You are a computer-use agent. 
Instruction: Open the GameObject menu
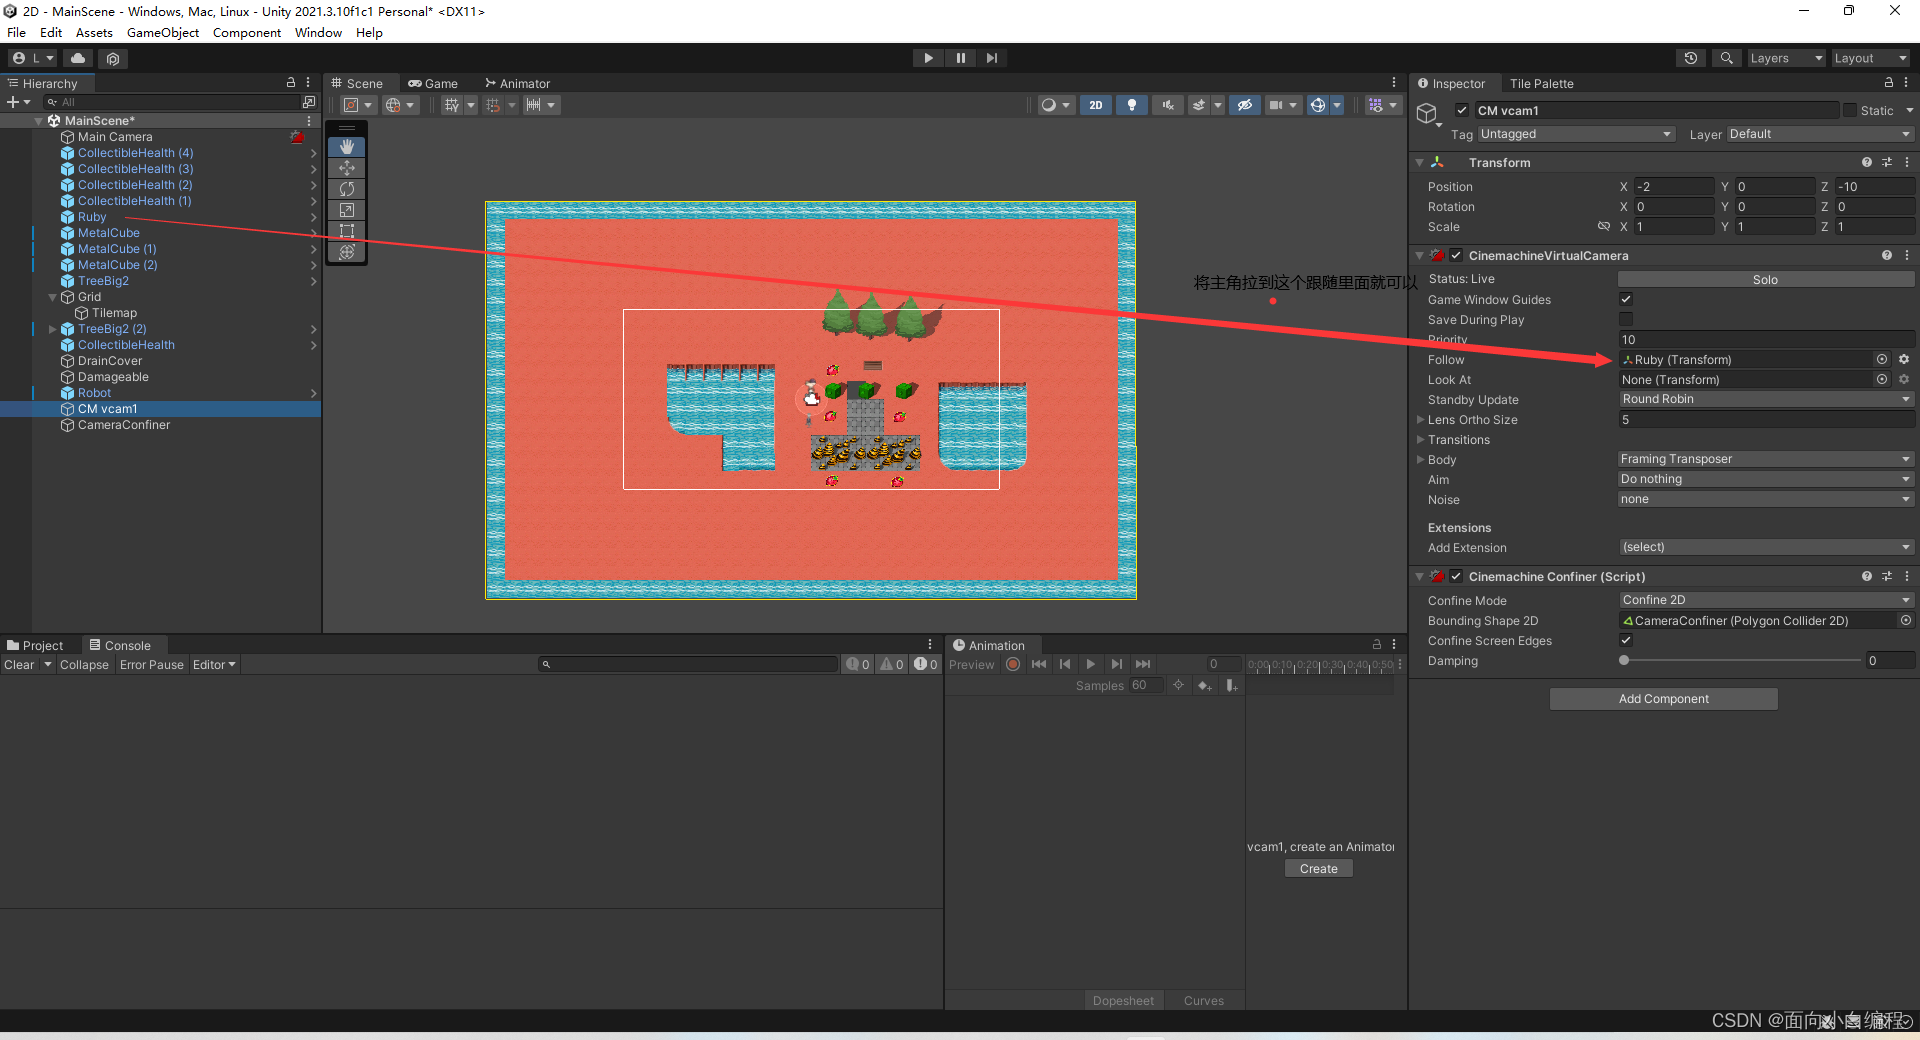point(163,33)
